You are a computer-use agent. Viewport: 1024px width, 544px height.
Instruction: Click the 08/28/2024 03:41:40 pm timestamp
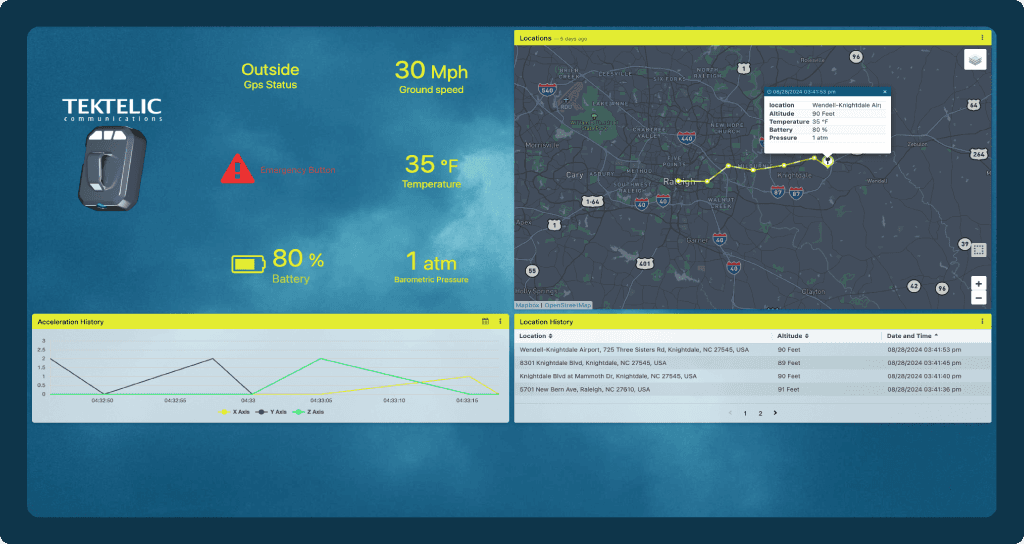[923, 376]
